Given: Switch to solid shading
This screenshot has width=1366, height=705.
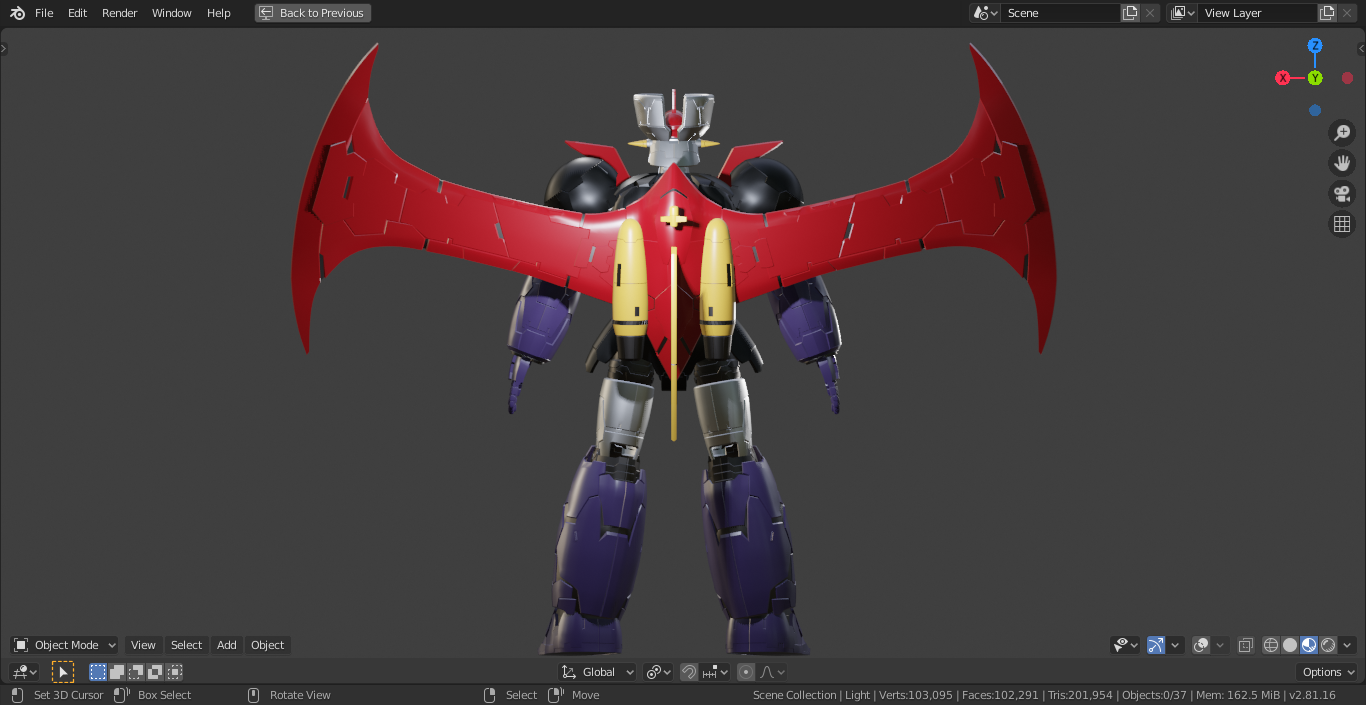Looking at the screenshot, I should click(x=1290, y=645).
